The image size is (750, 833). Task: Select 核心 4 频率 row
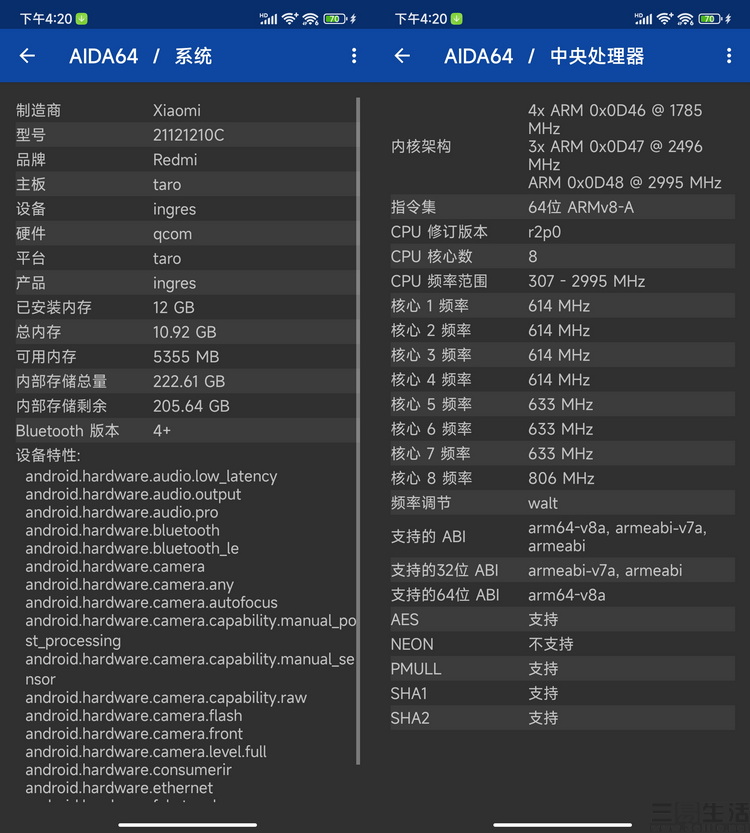[x=562, y=380]
